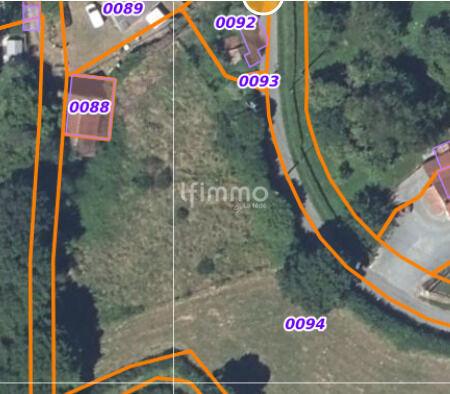This screenshot has width=450, height=394.
Task: Select the purple building outline in top-left corner
Action: [x=32, y=16]
